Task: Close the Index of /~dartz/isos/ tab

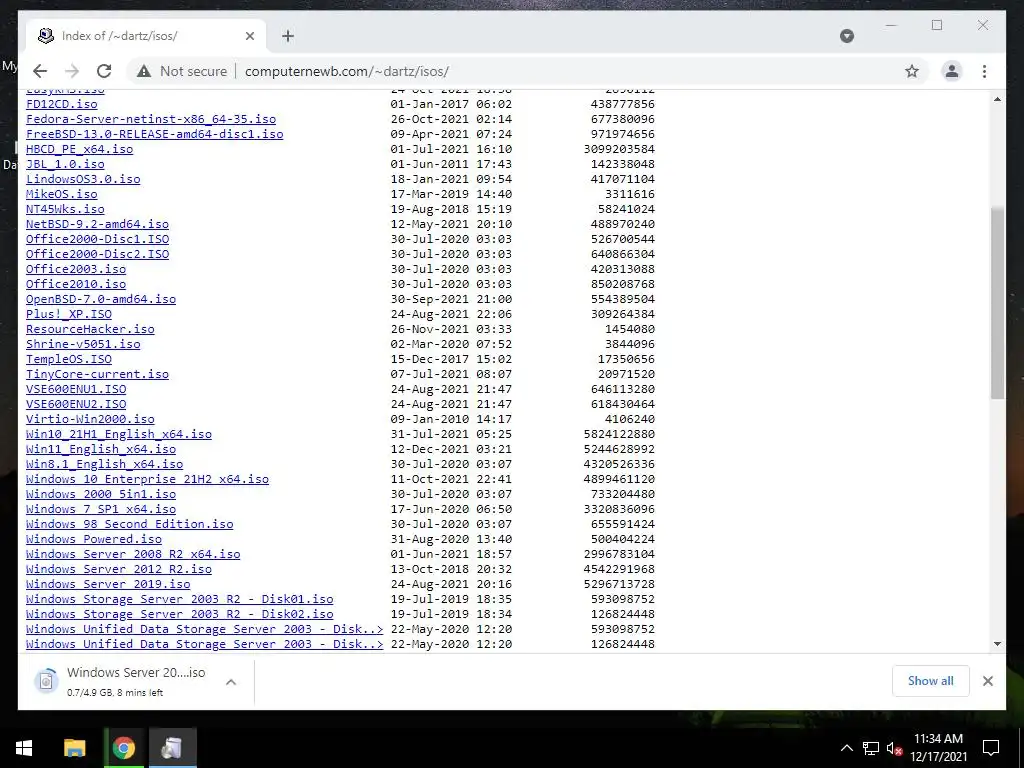Action: [249, 36]
